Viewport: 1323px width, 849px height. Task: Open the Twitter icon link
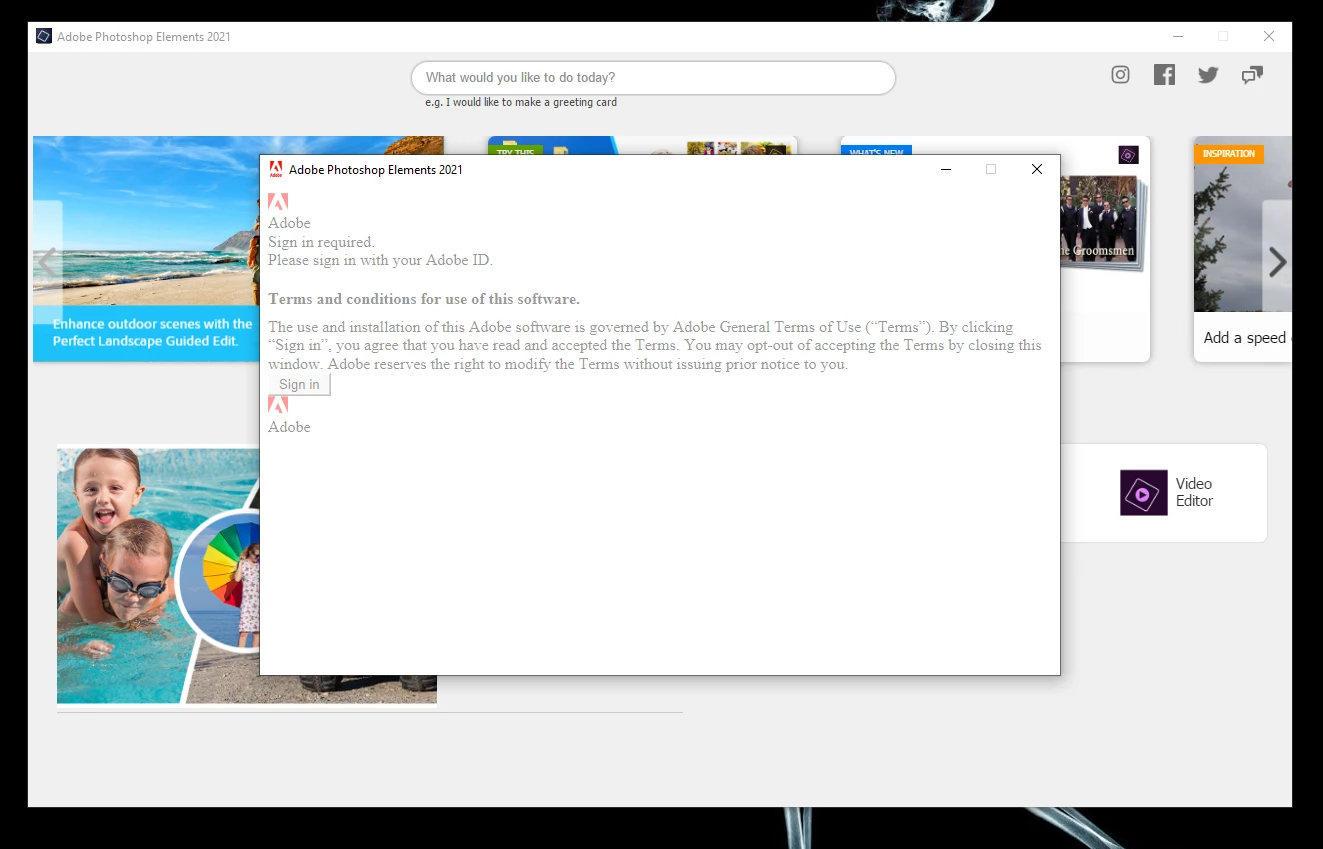pos(1208,75)
